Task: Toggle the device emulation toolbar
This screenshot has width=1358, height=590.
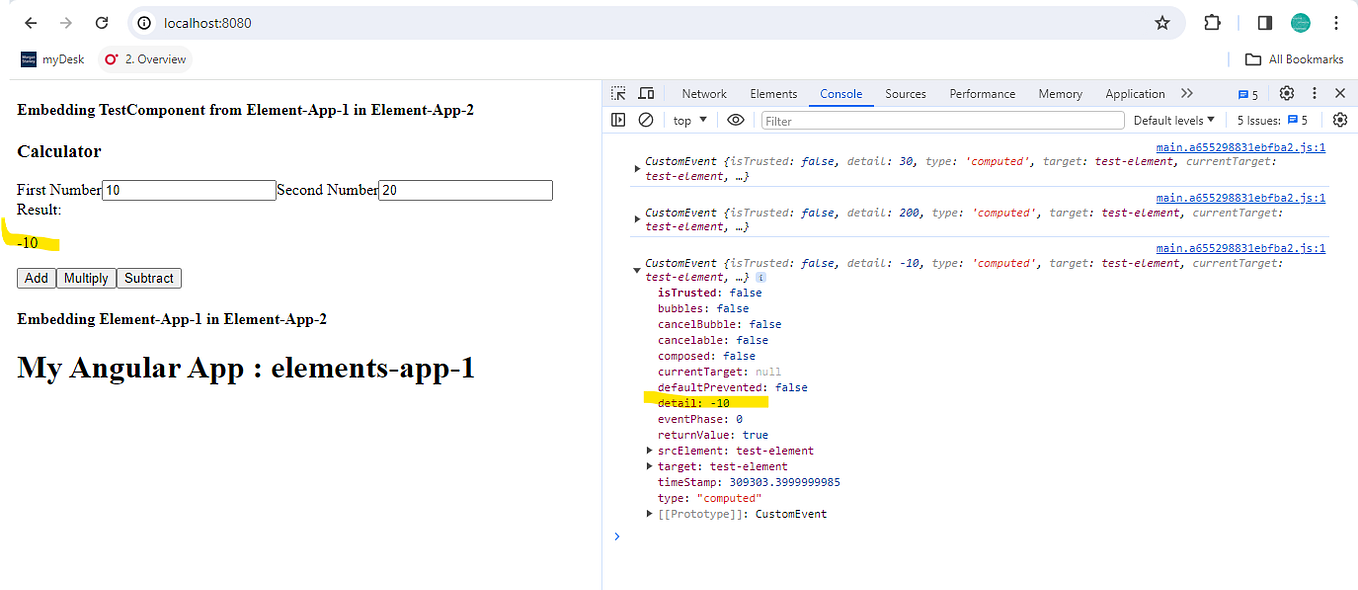Action: click(646, 93)
